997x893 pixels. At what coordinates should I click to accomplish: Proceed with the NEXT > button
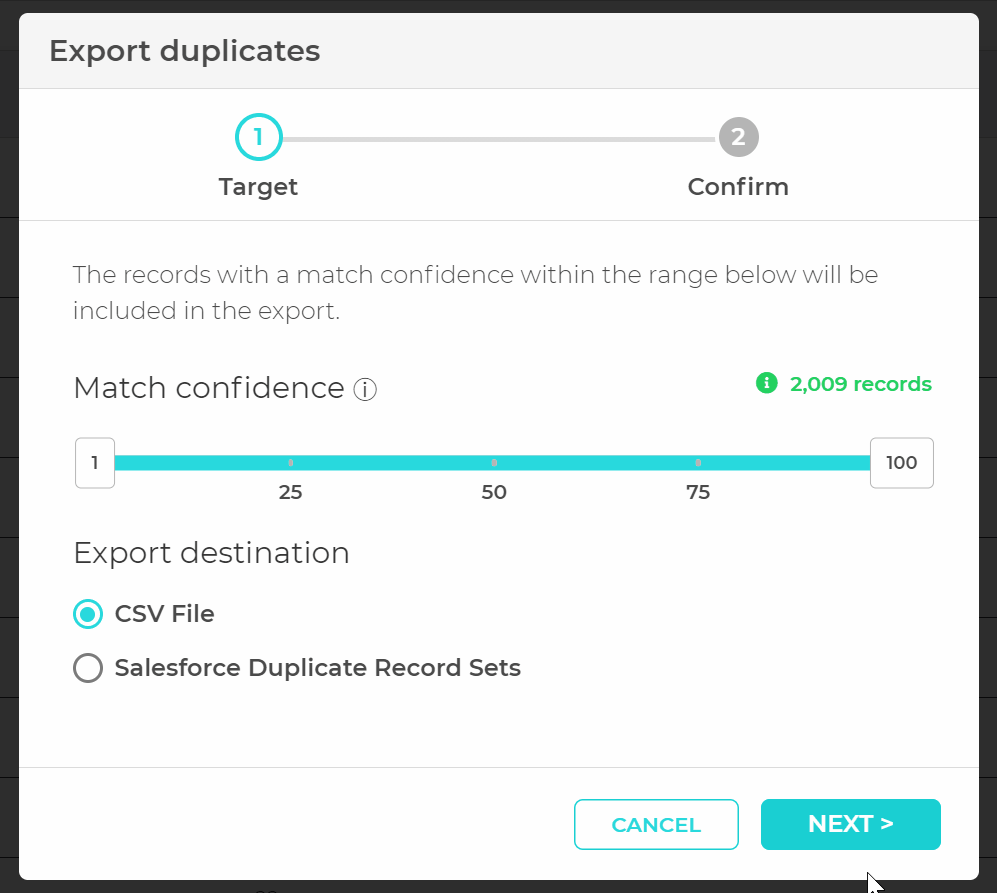pyautogui.click(x=850, y=824)
